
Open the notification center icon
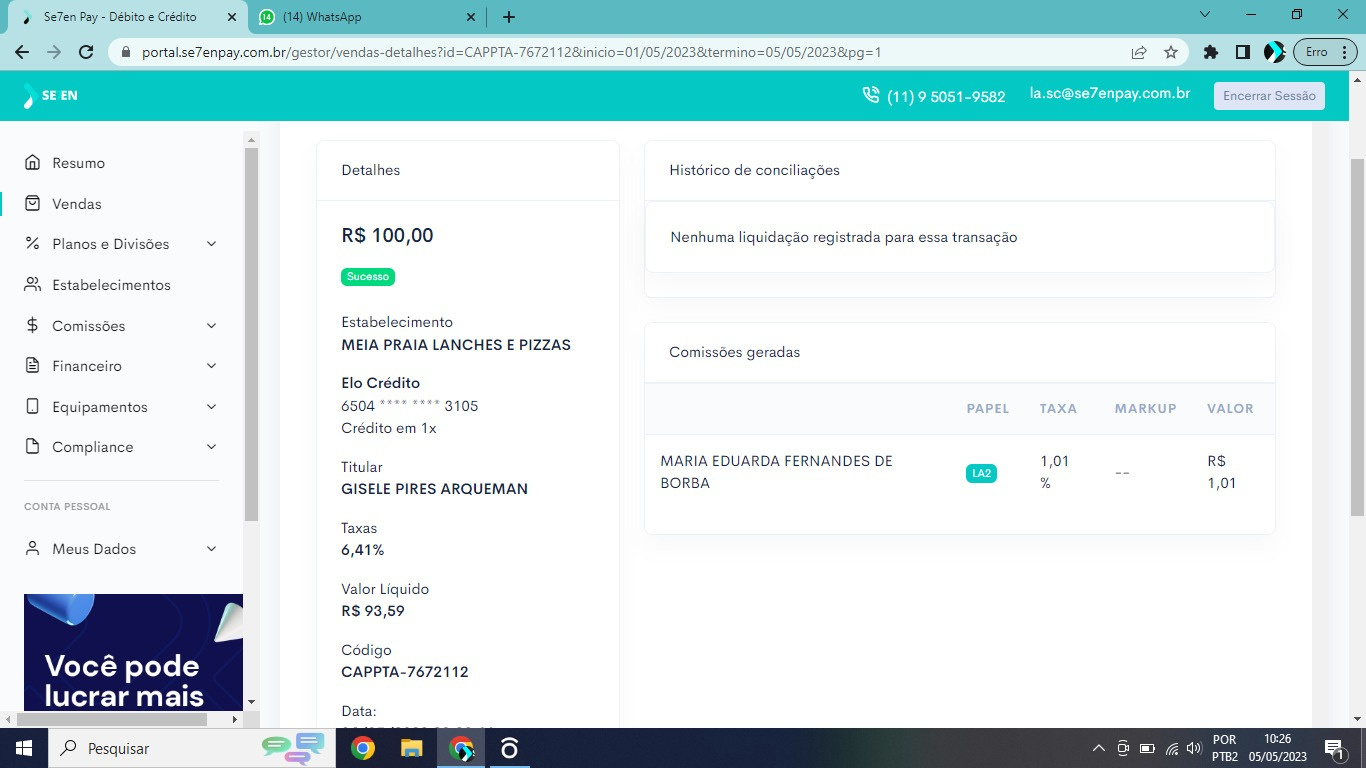coord(1333,748)
